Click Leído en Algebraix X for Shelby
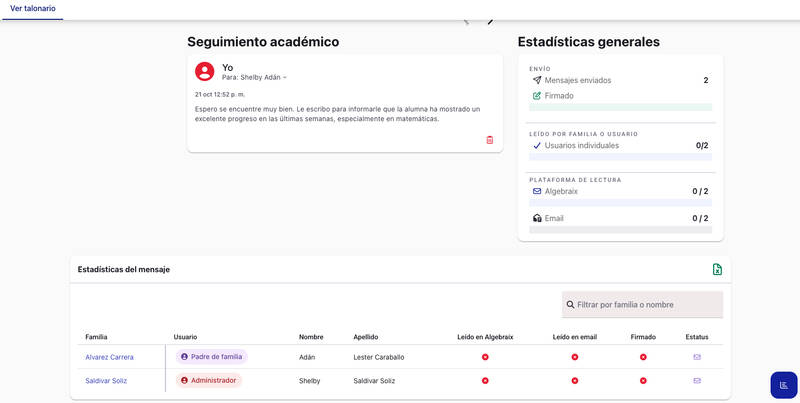 click(x=485, y=381)
